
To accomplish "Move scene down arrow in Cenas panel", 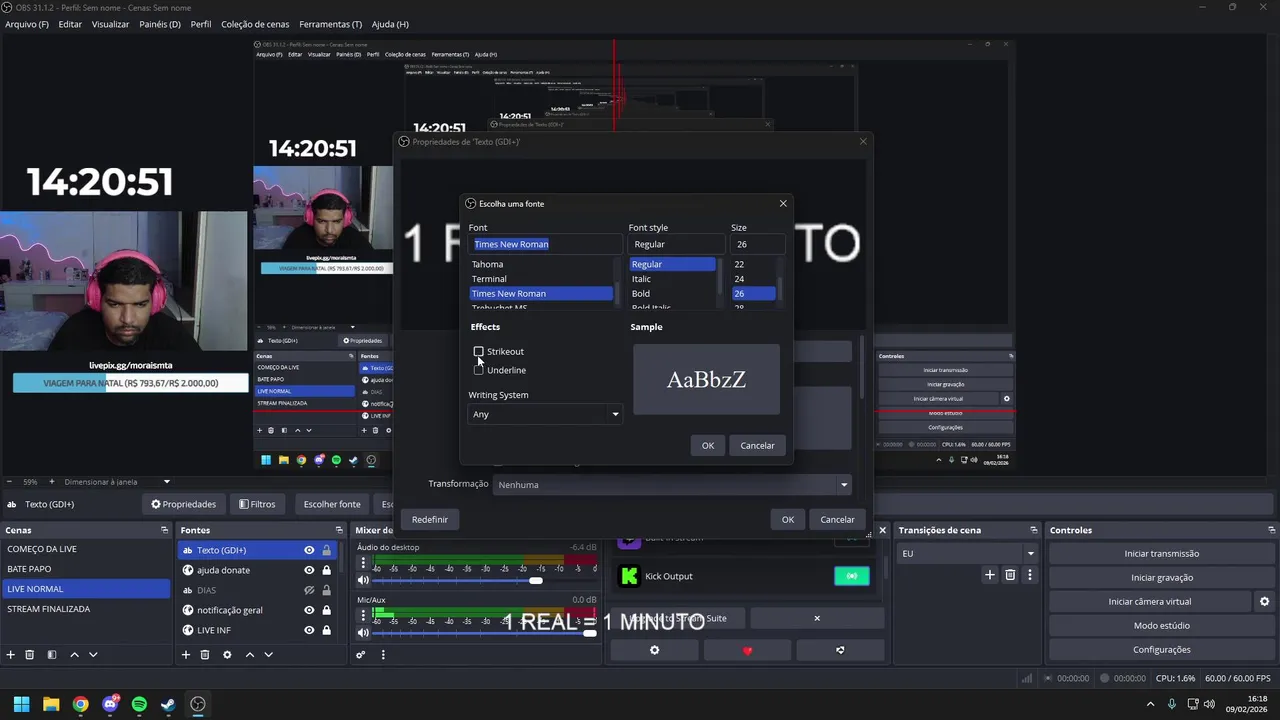I will pyautogui.click(x=93, y=655).
